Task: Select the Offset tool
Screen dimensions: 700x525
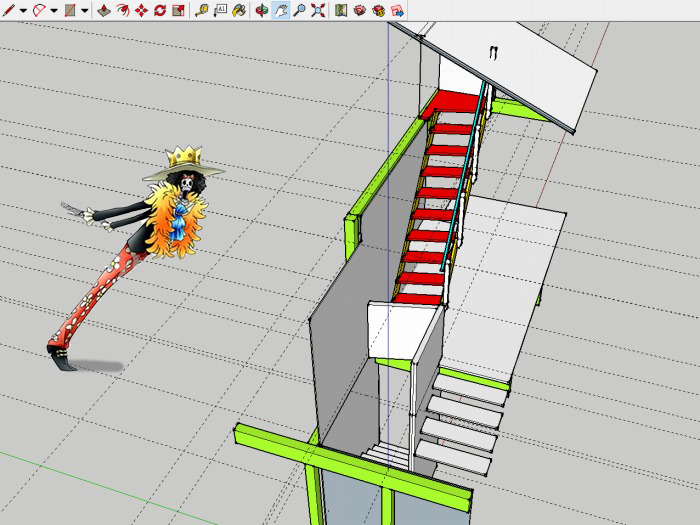Action: 123,10
